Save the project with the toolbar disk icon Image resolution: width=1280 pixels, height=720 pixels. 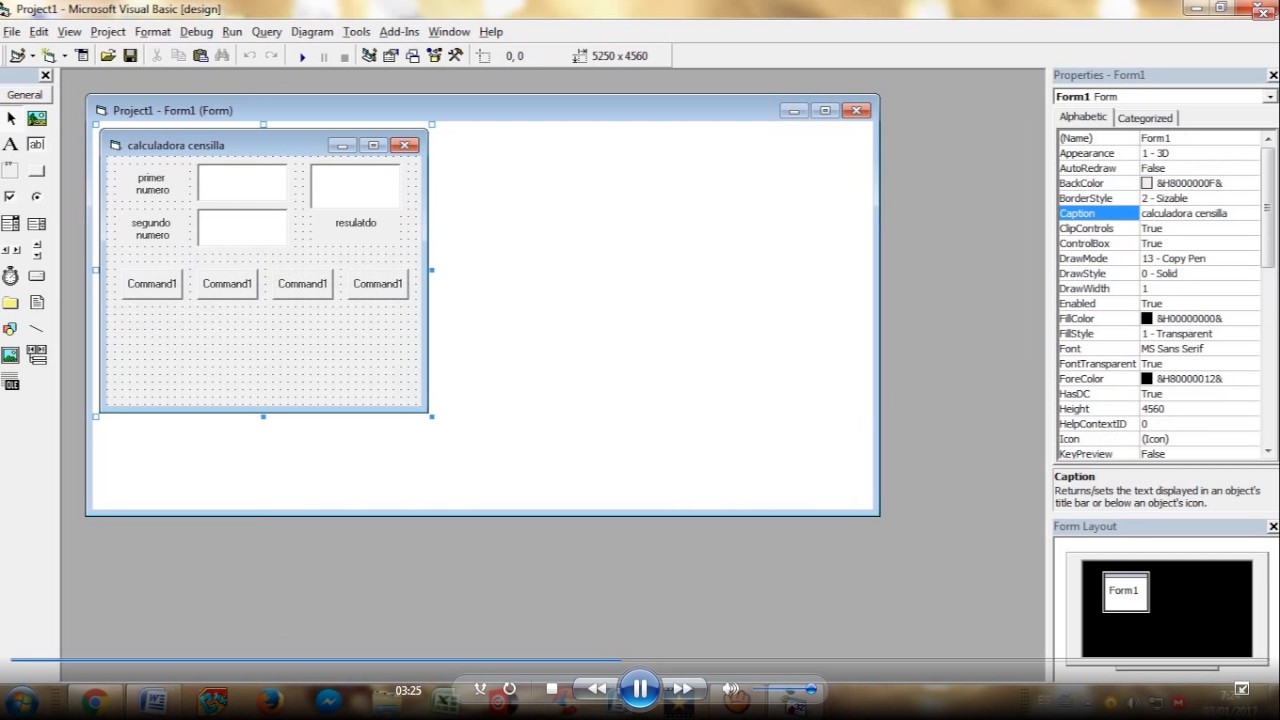point(130,56)
